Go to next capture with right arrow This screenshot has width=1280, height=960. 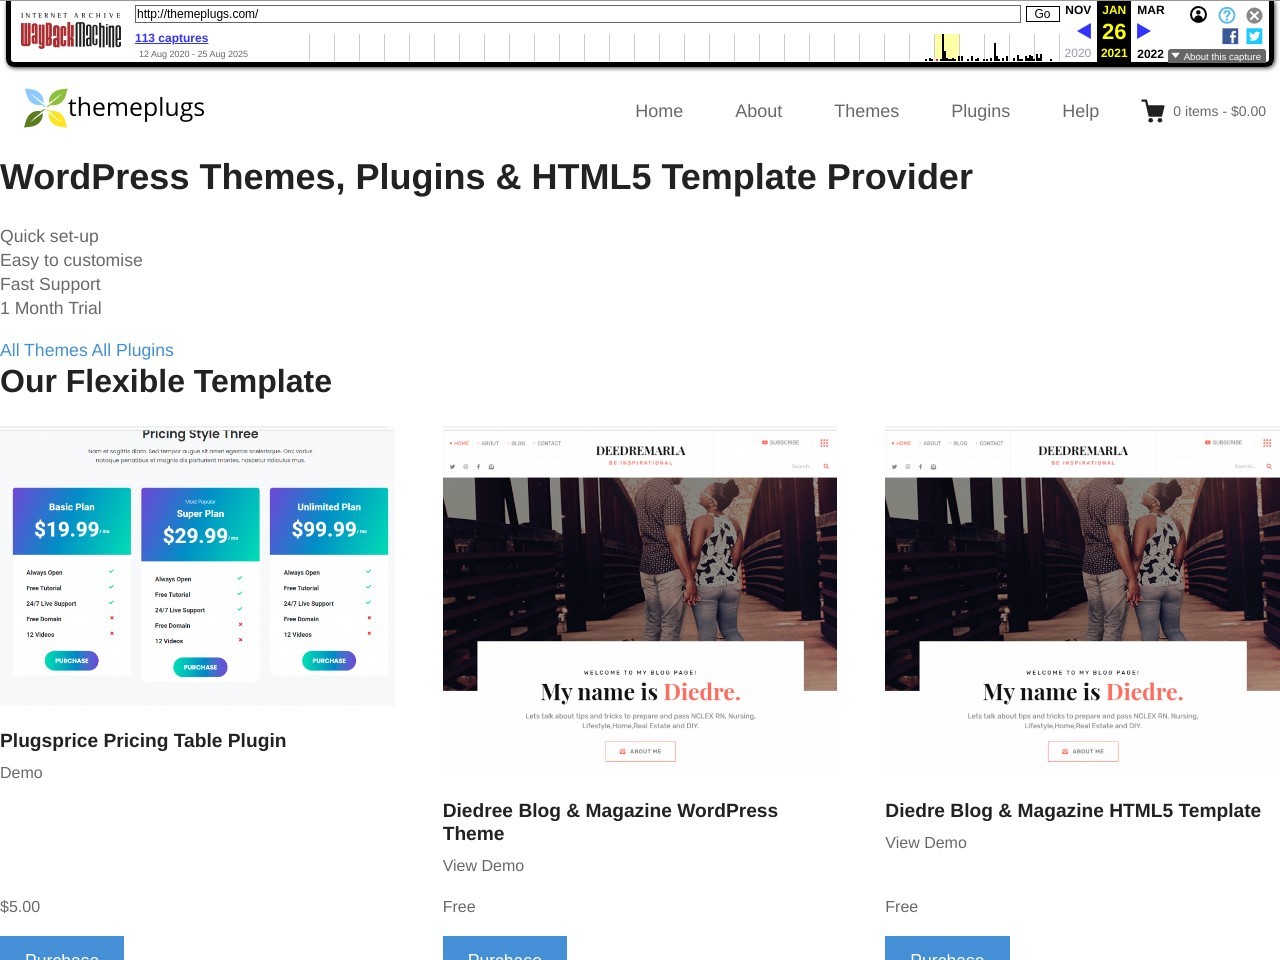click(x=1144, y=31)
